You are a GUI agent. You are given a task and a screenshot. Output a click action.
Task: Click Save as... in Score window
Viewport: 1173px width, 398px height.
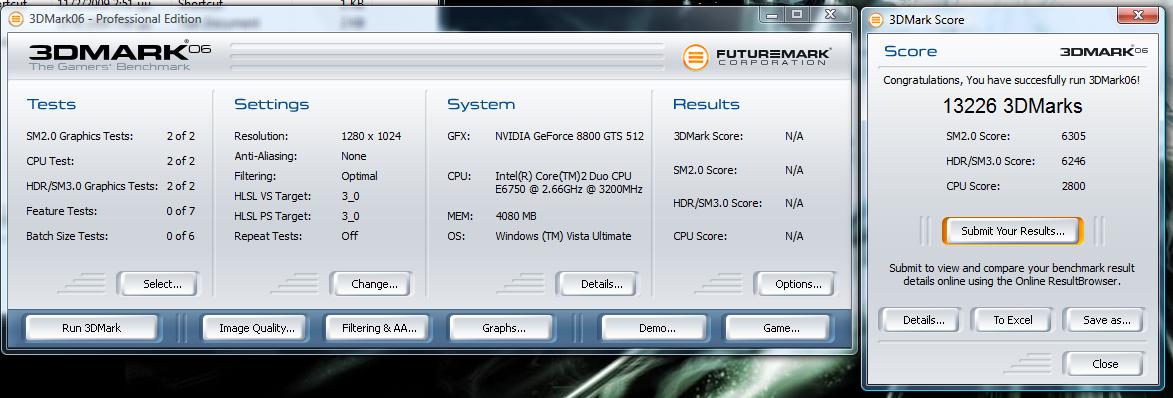point(1104,320)
